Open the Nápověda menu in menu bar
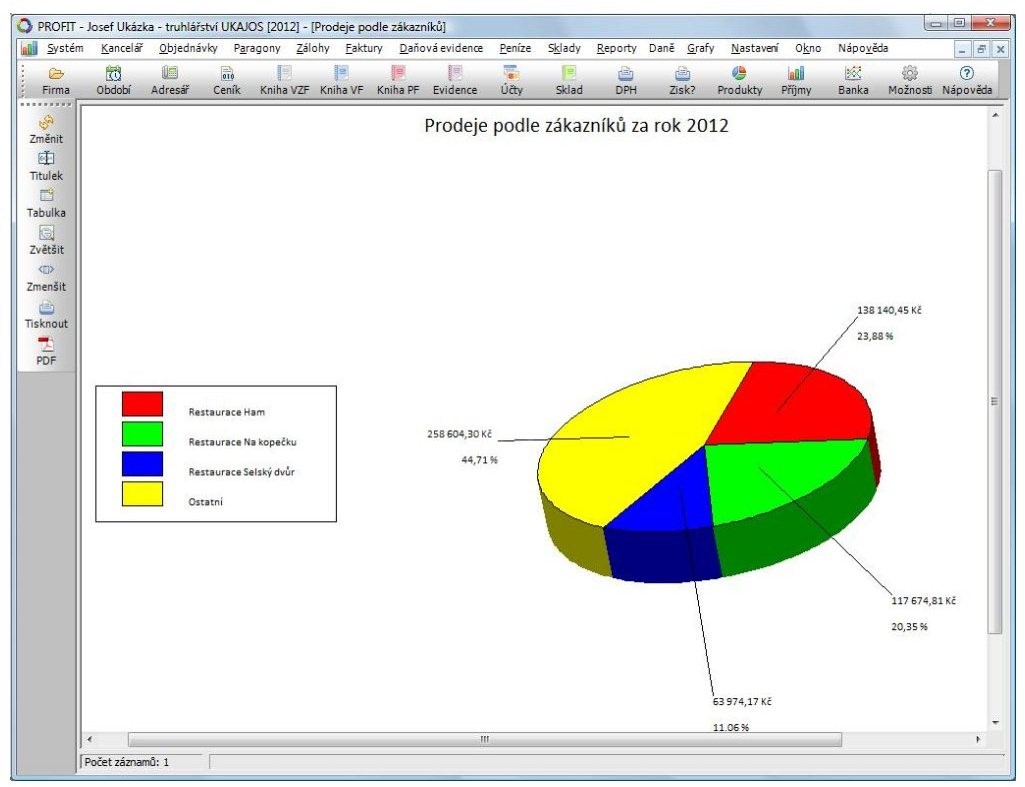The height and width of the screenshot is (787, 1025). [x=863, y=48]
